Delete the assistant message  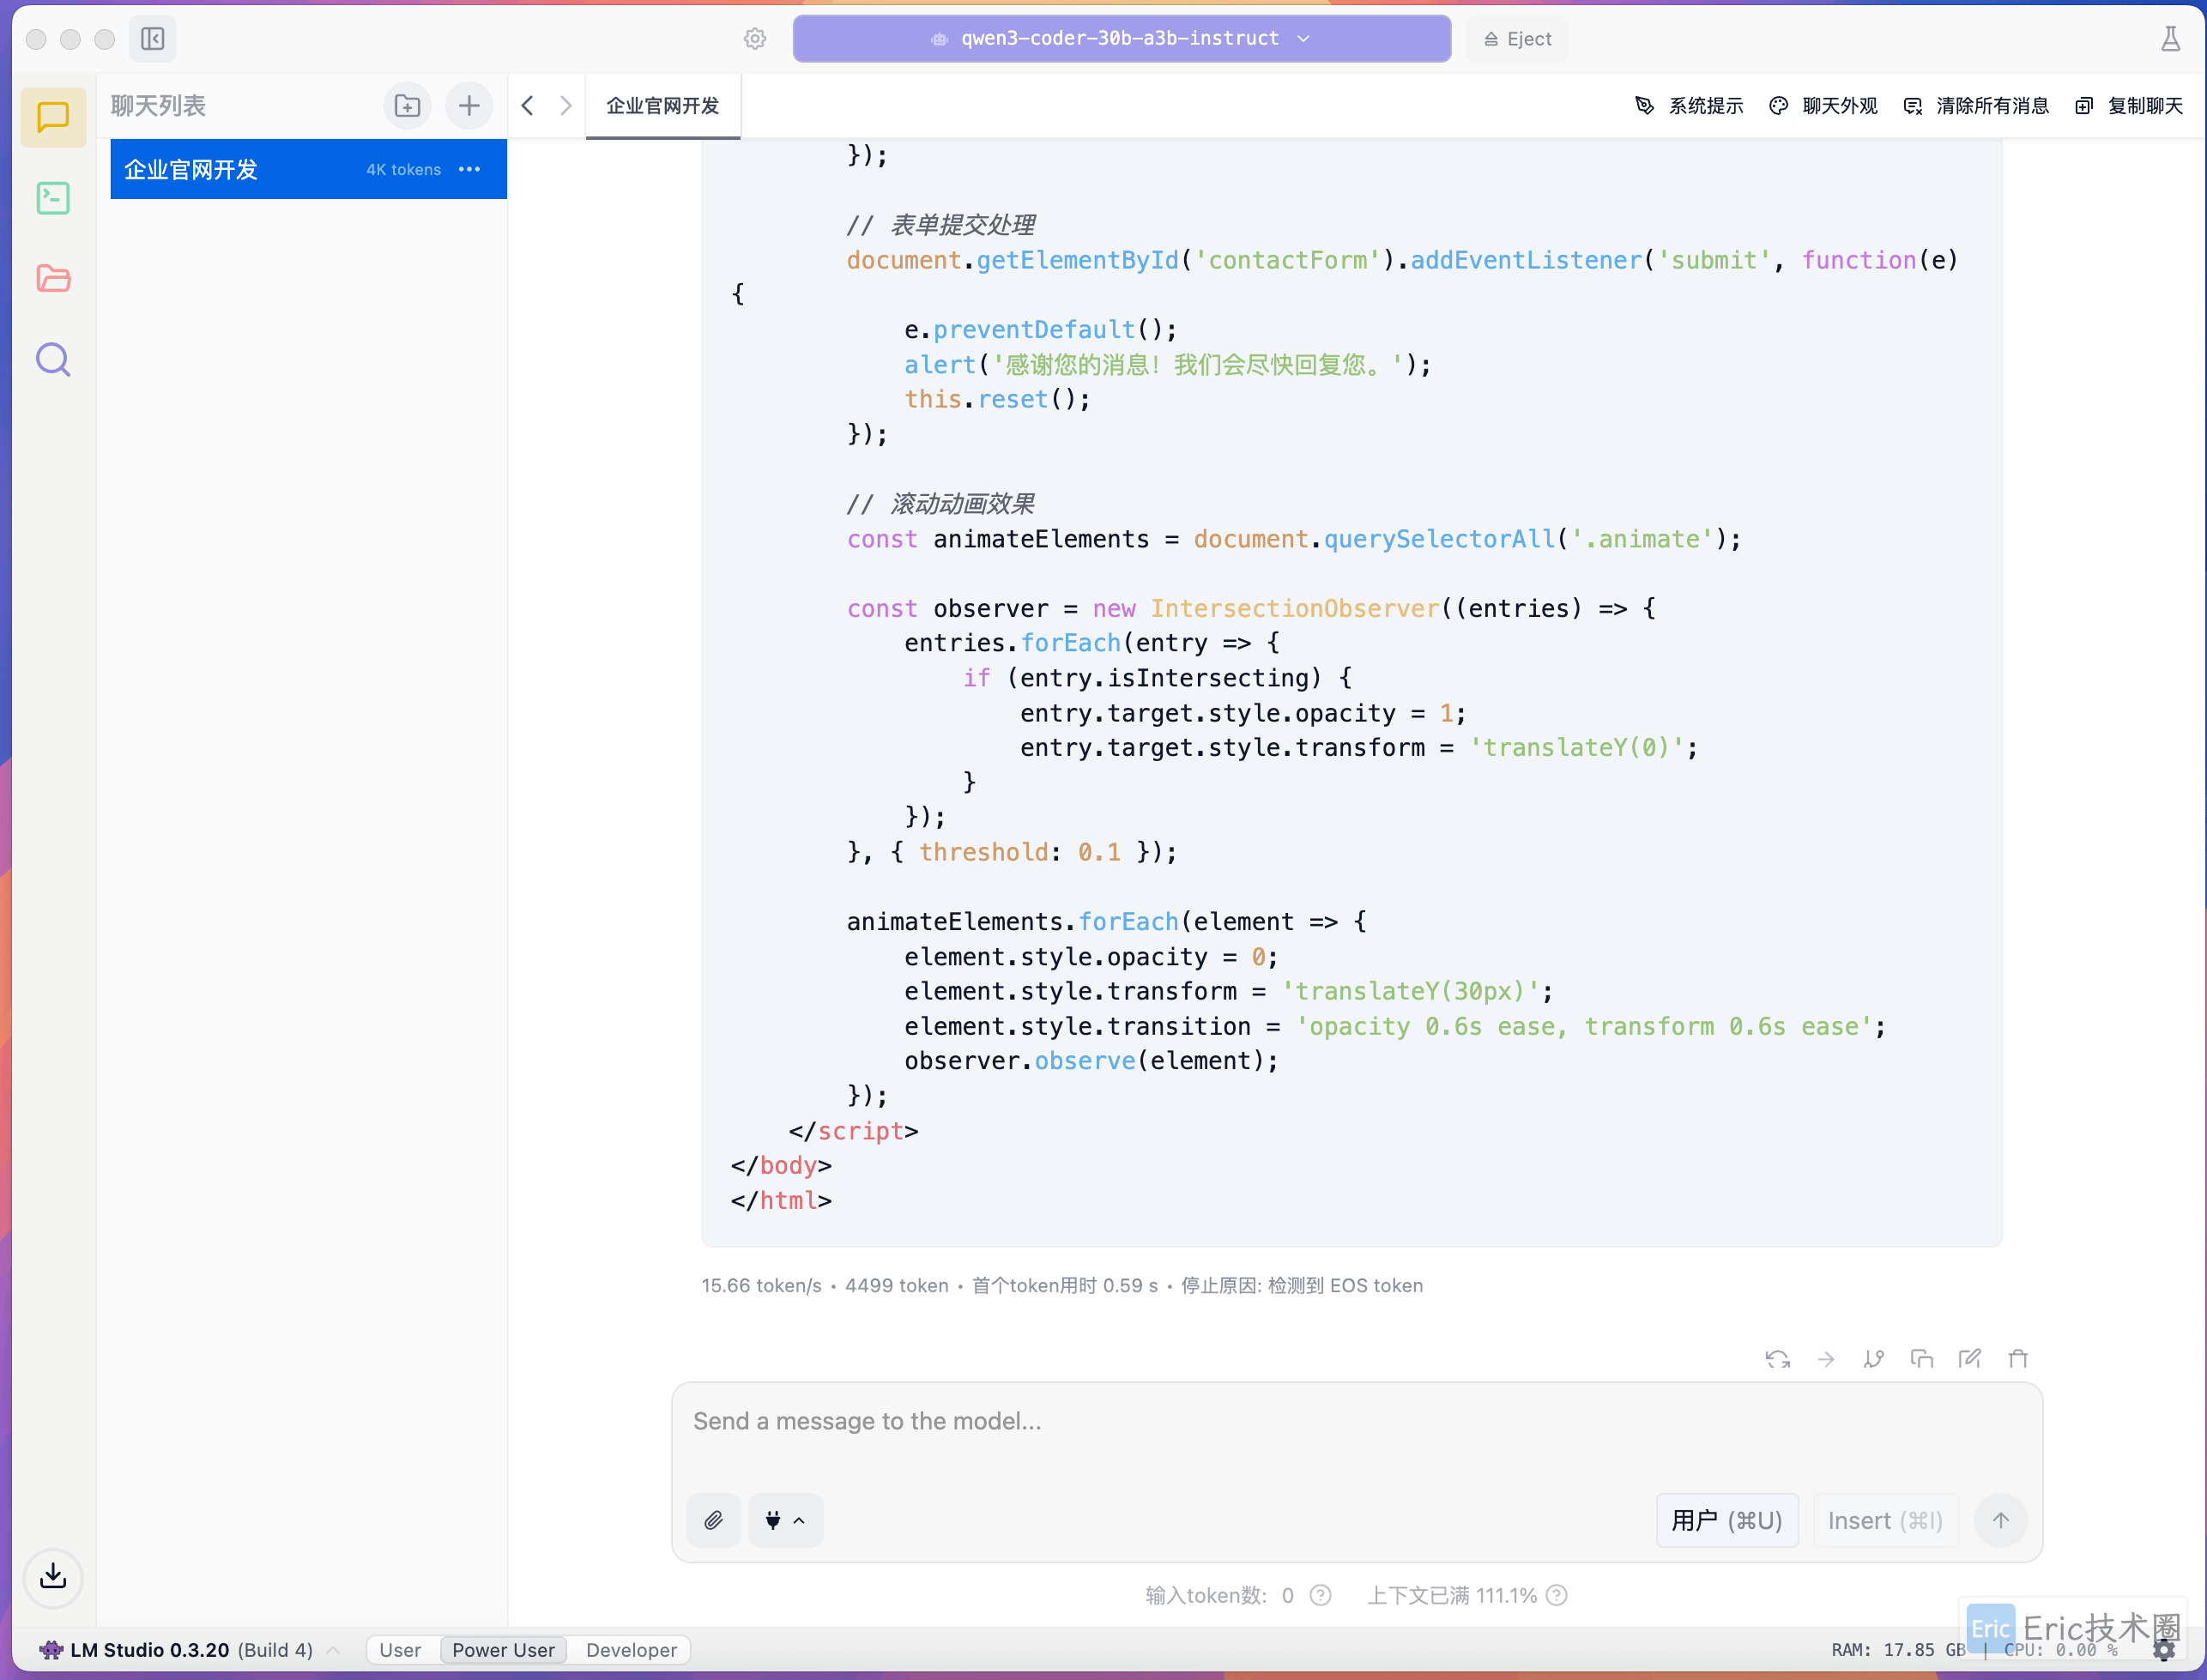(2018, 1359)
